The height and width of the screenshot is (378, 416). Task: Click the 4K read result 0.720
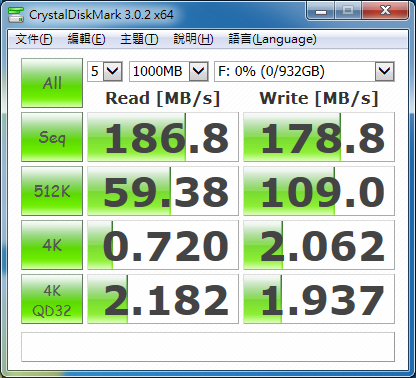(163, 245)
